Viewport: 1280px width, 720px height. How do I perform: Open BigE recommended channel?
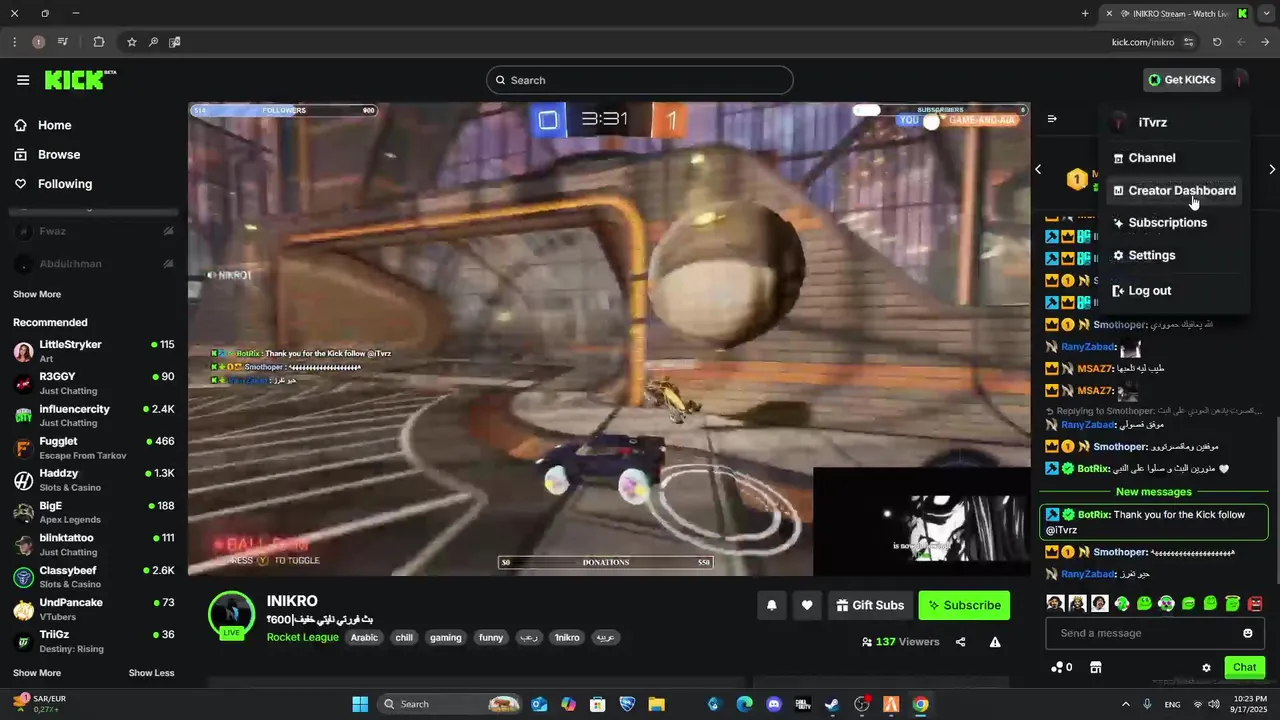point(94,512)
